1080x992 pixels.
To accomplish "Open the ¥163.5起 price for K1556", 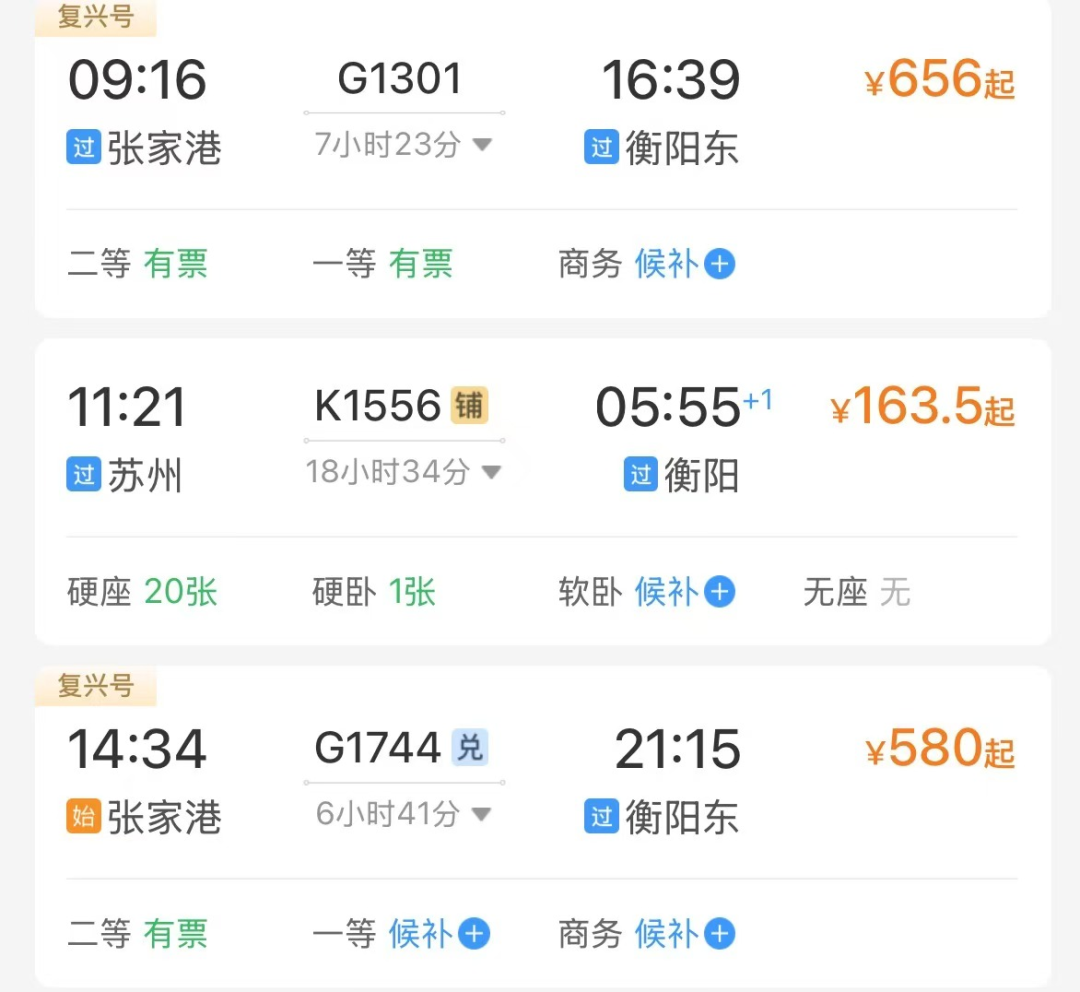I will (x=922, y=408).
